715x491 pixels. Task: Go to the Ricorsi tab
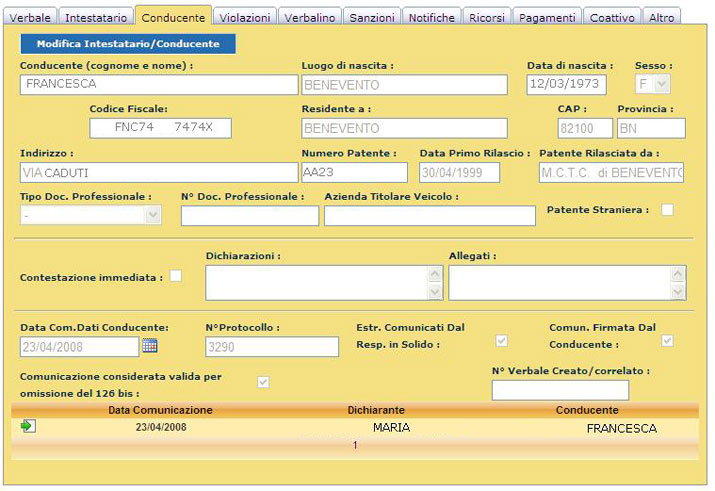pos(487,17)
